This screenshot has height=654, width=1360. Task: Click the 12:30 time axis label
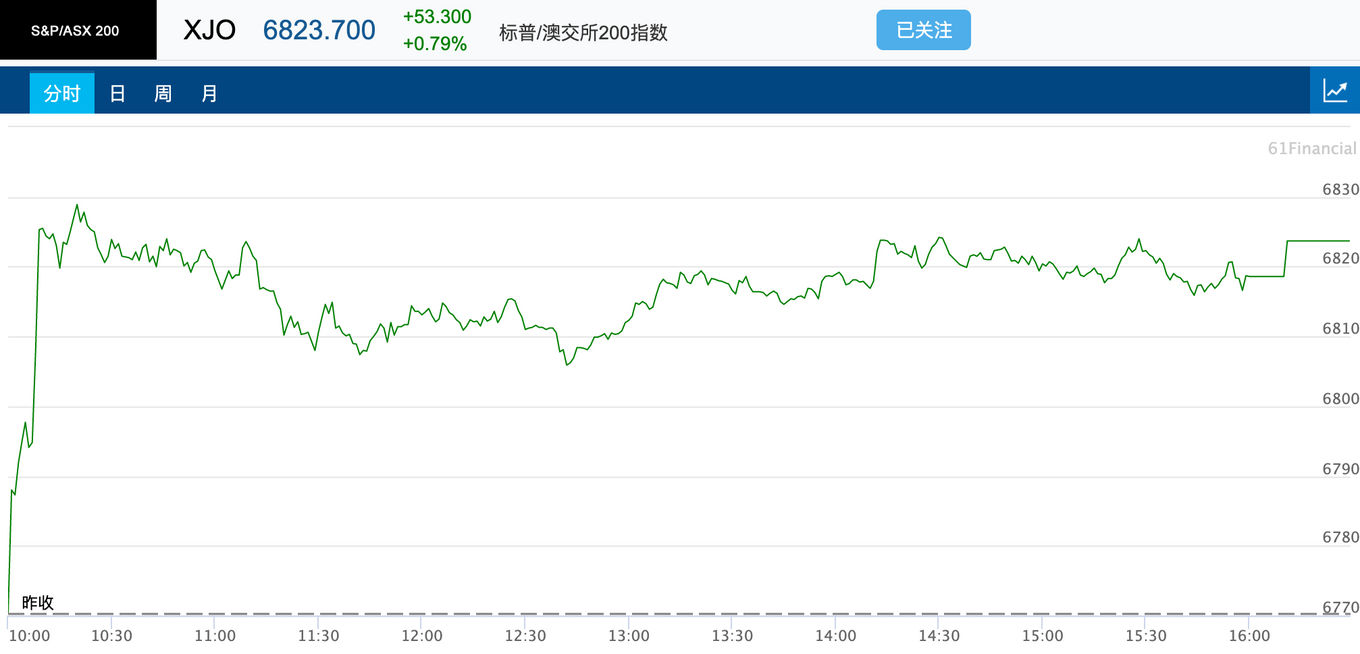525,636
